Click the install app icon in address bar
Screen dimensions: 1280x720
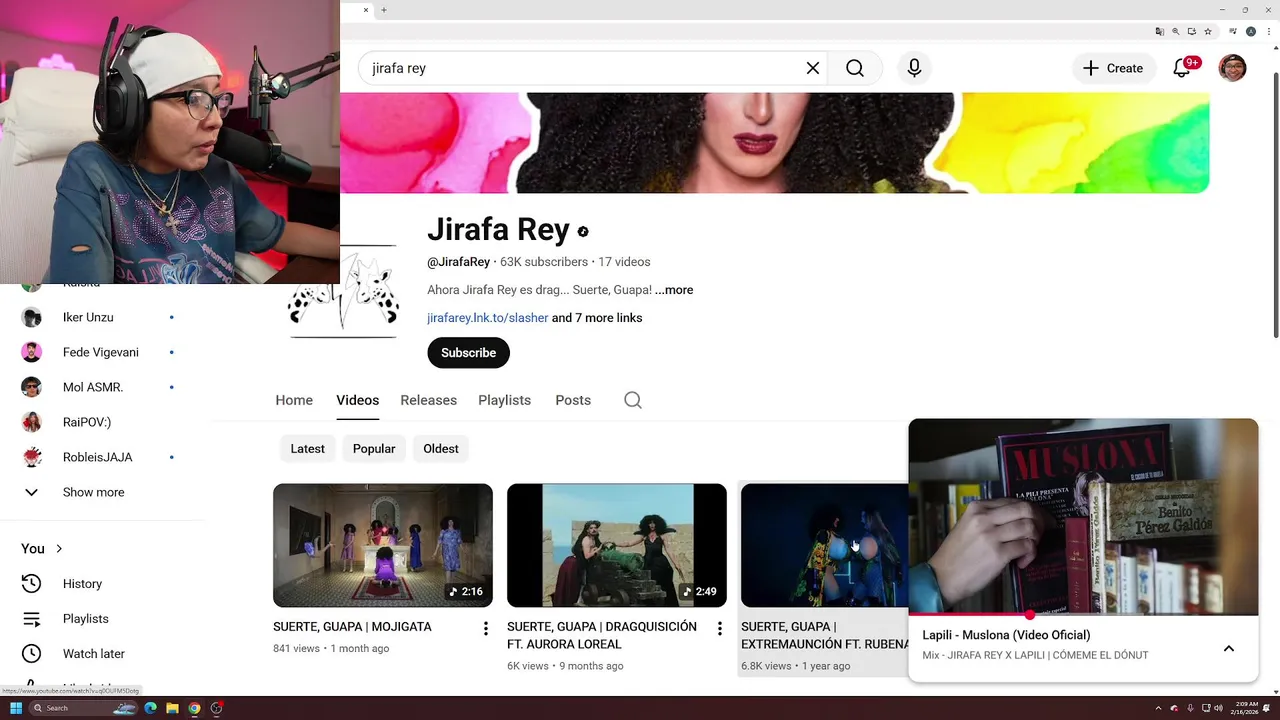[1192, 32]
